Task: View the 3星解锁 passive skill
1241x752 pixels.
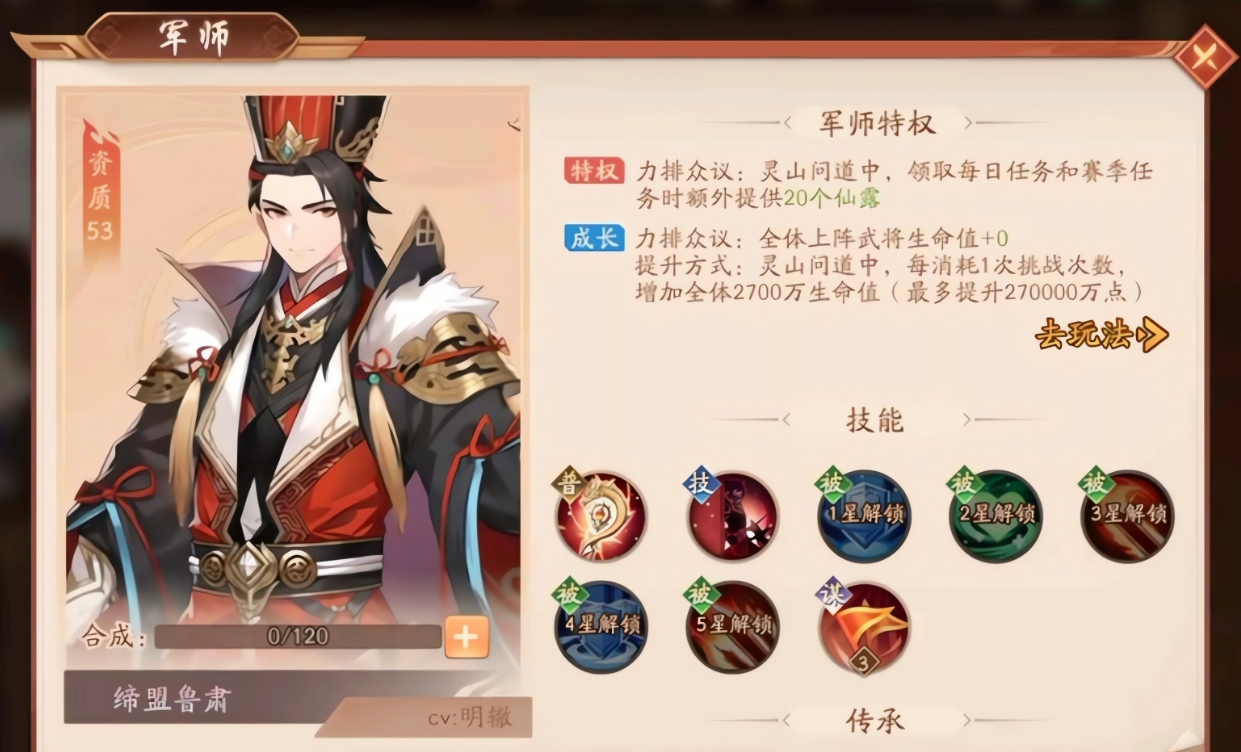Action: [1127, 516]
